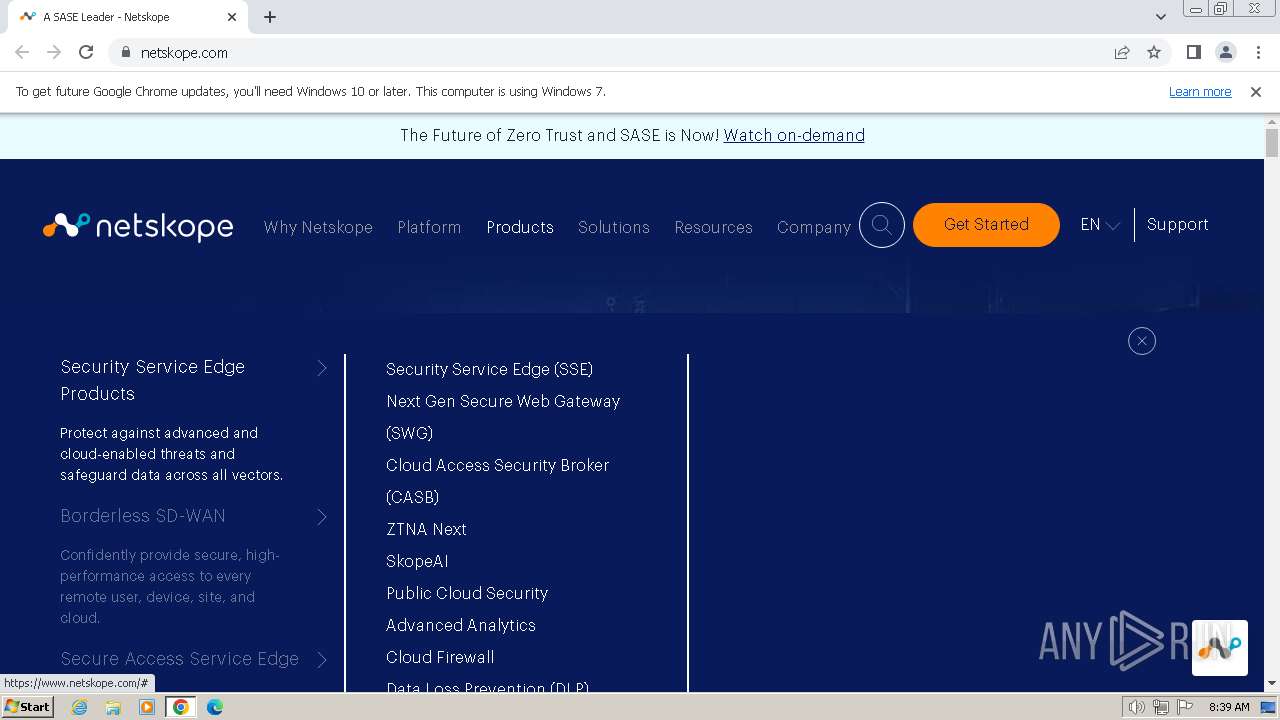
Task: Click the scrollbar down arrow
Action: [x=1272, y=684]
